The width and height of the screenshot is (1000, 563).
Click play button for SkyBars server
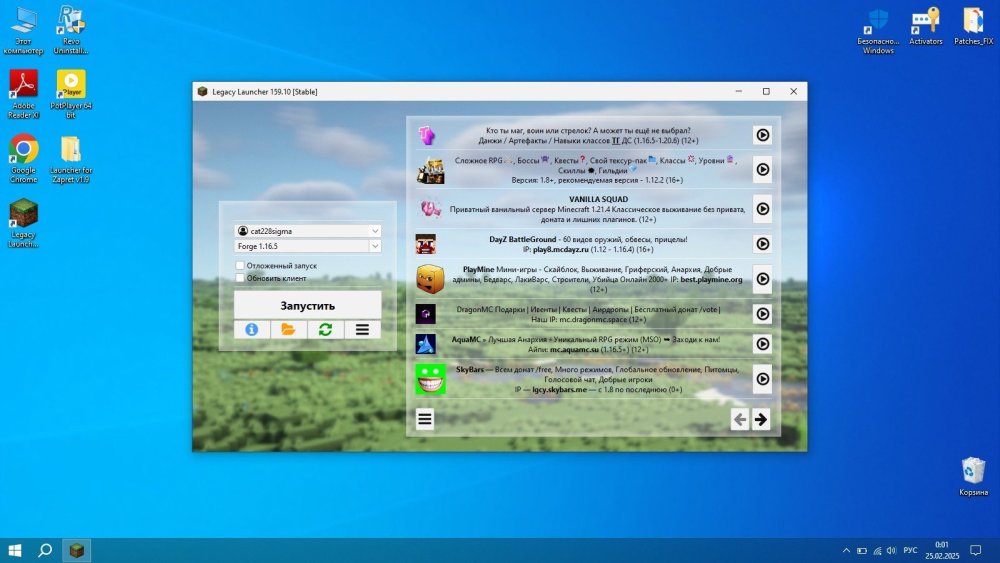[x=762, y=379]
